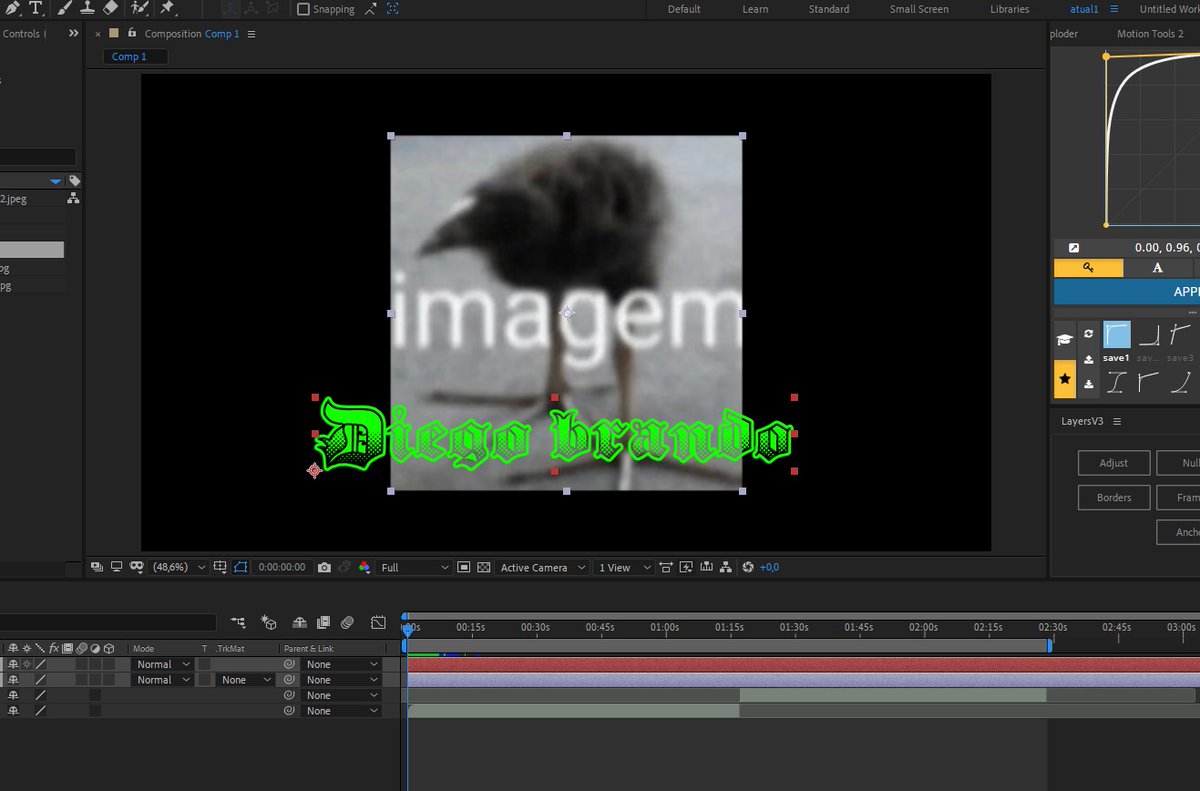Open the Full resolution dropdown

tap(415, 567)
